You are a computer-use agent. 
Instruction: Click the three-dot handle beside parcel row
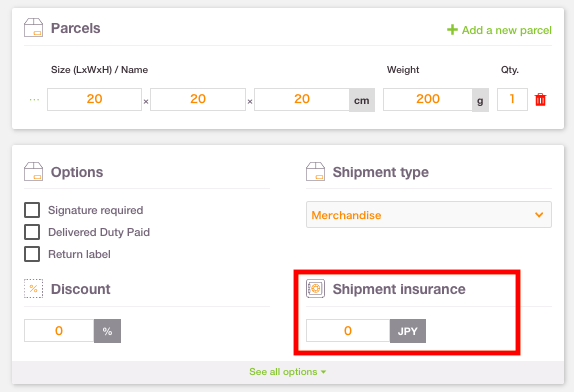point(34,100)
